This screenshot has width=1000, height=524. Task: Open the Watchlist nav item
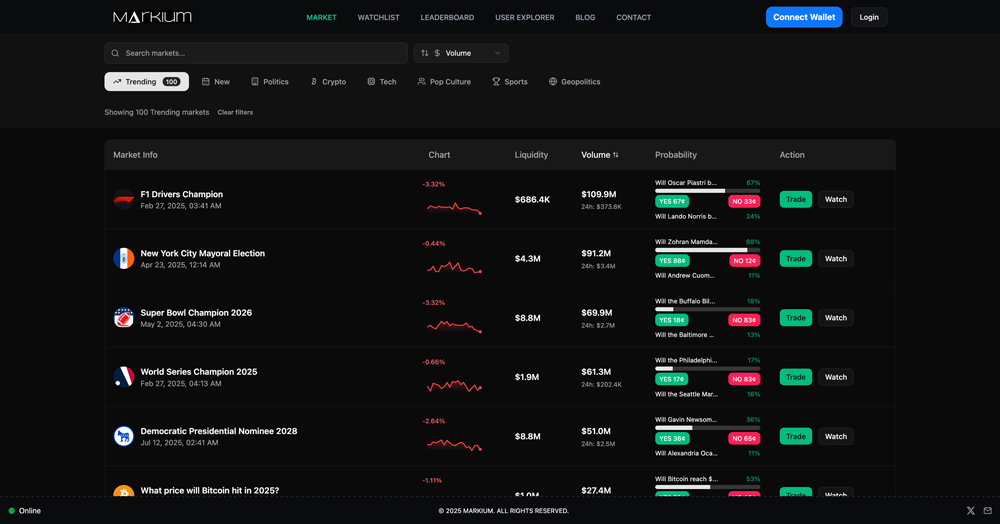378,17
